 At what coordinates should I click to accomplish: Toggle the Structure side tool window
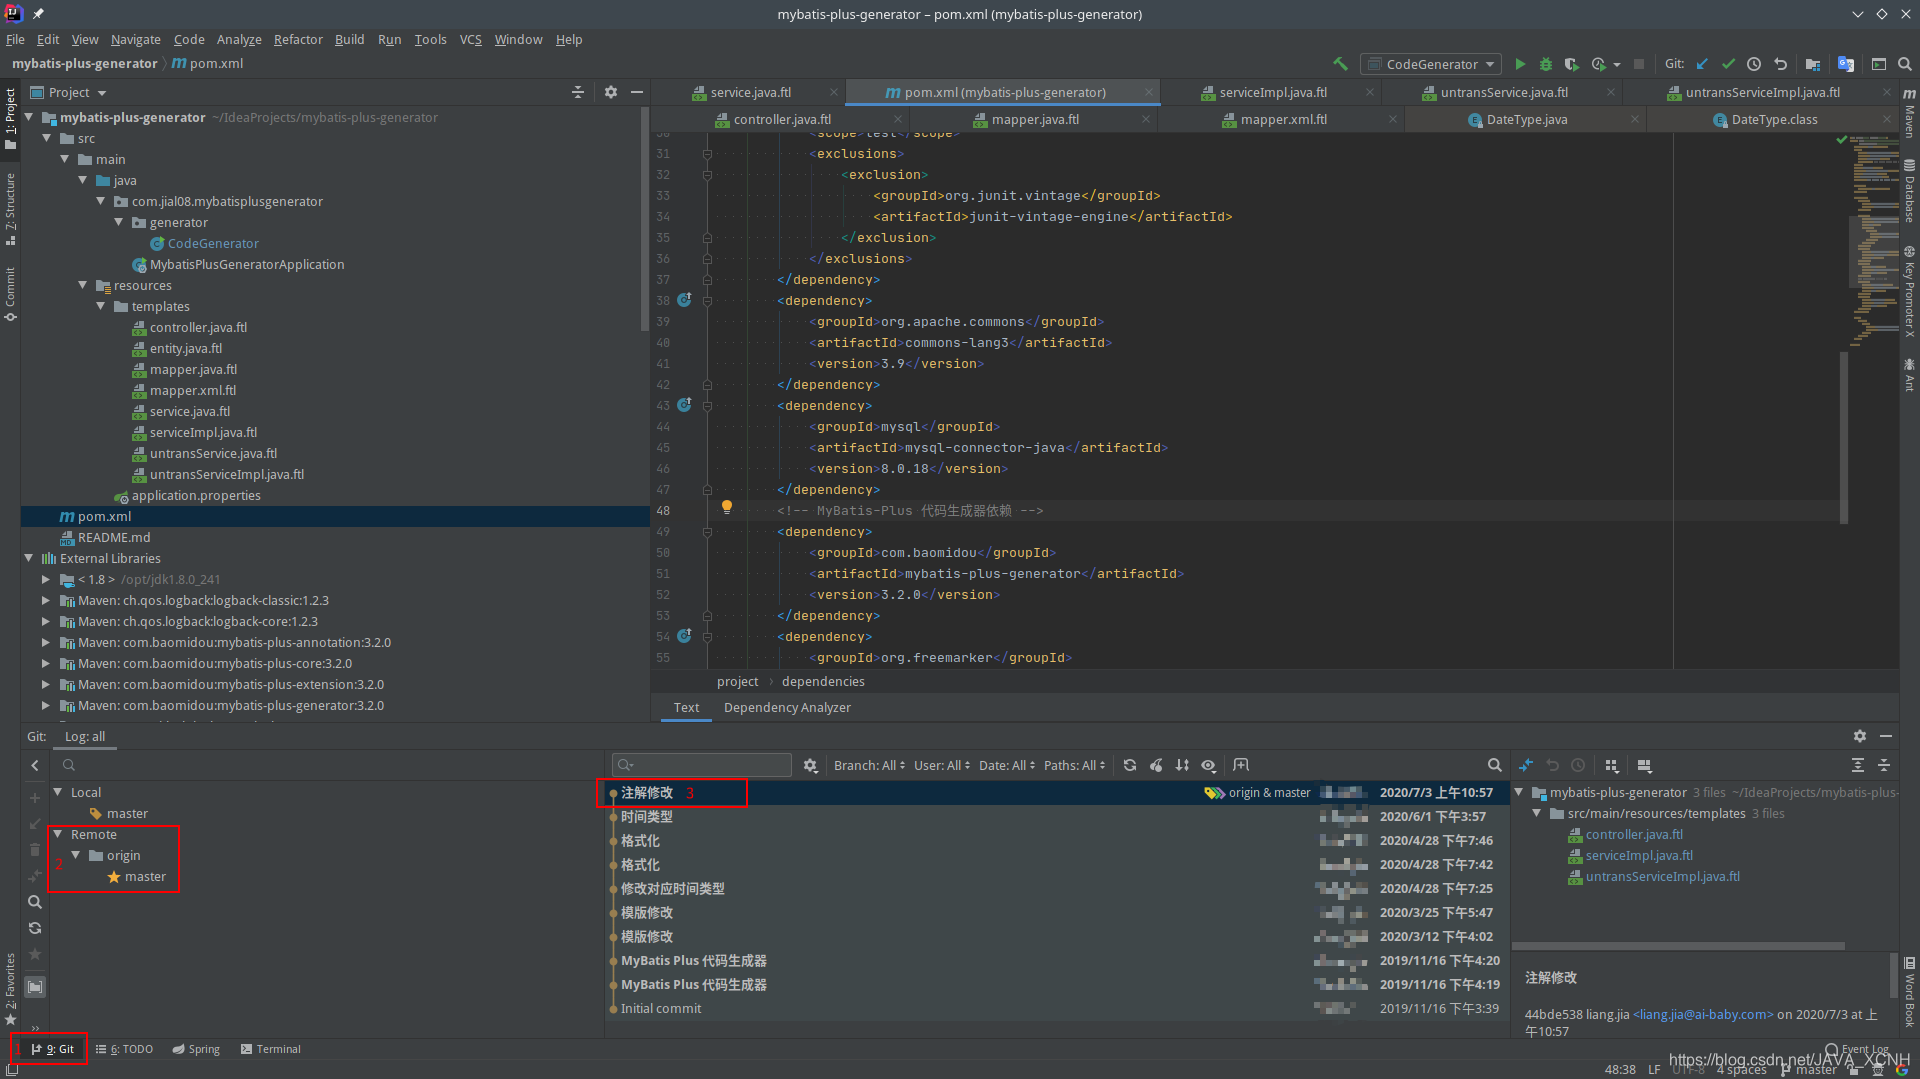click(10, 209)
